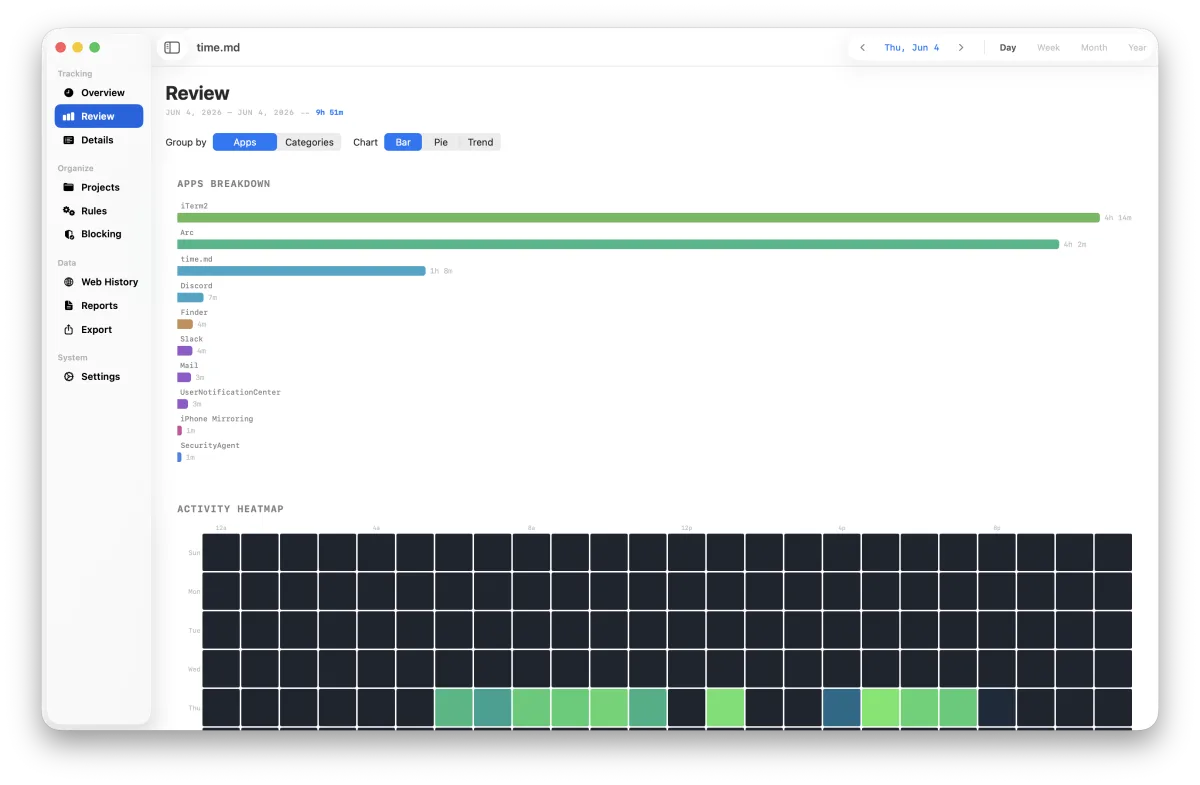The width and height of the screenshot is (1200, 785).
Task: Click the Rules icon in sidebar
Action: click(x=69, y=211)
